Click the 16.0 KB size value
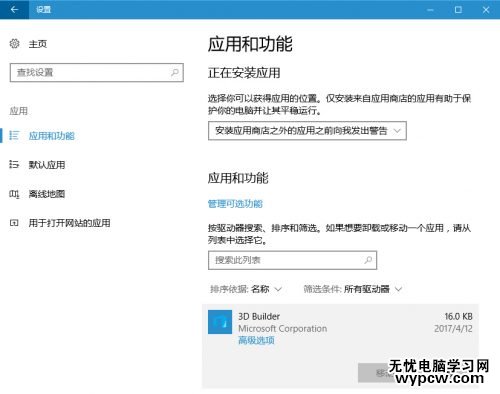500x394 pixels. [458, 316]
